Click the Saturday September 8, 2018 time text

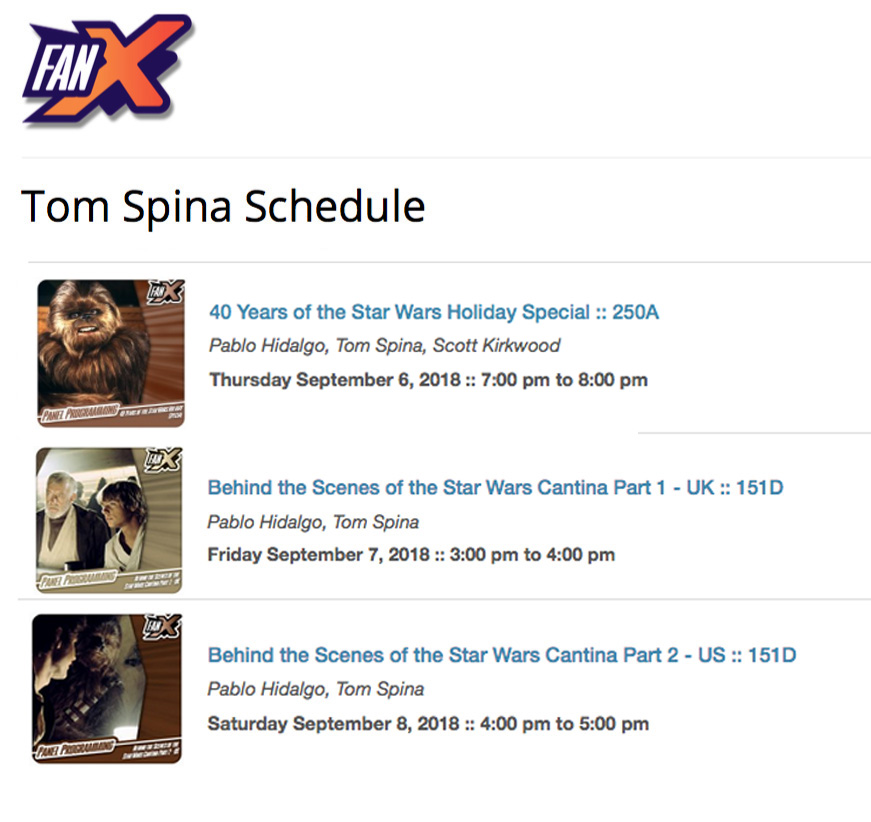pyautogui.click(x=428, y=724)
